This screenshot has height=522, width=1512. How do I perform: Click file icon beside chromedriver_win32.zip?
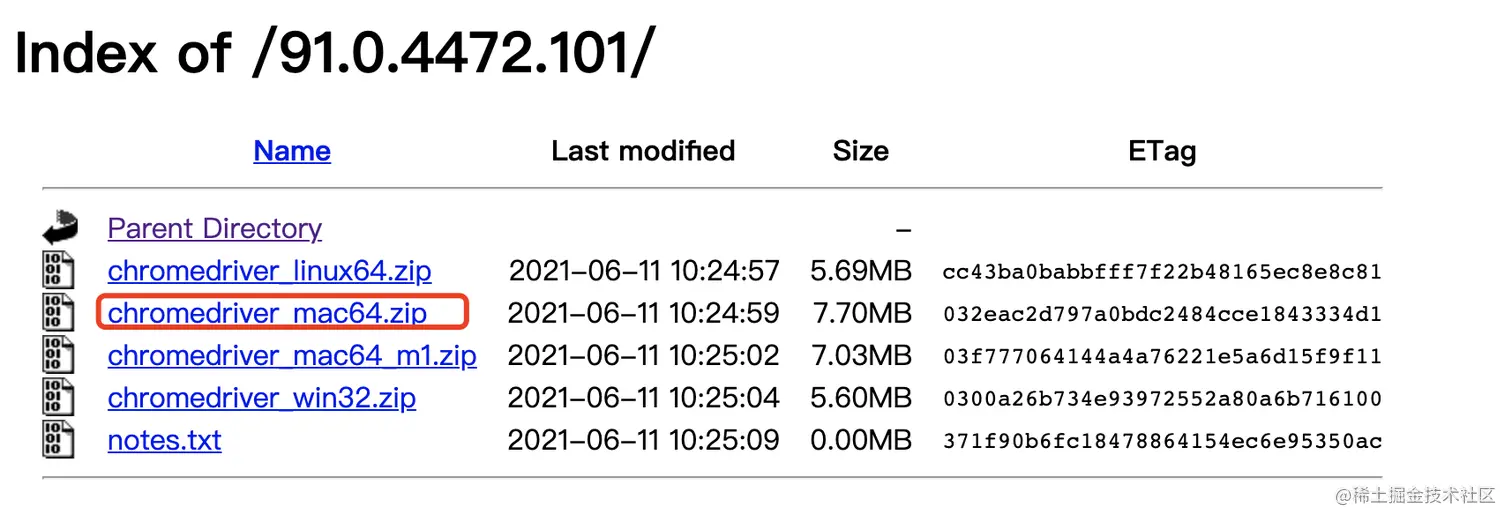point(58,397)
